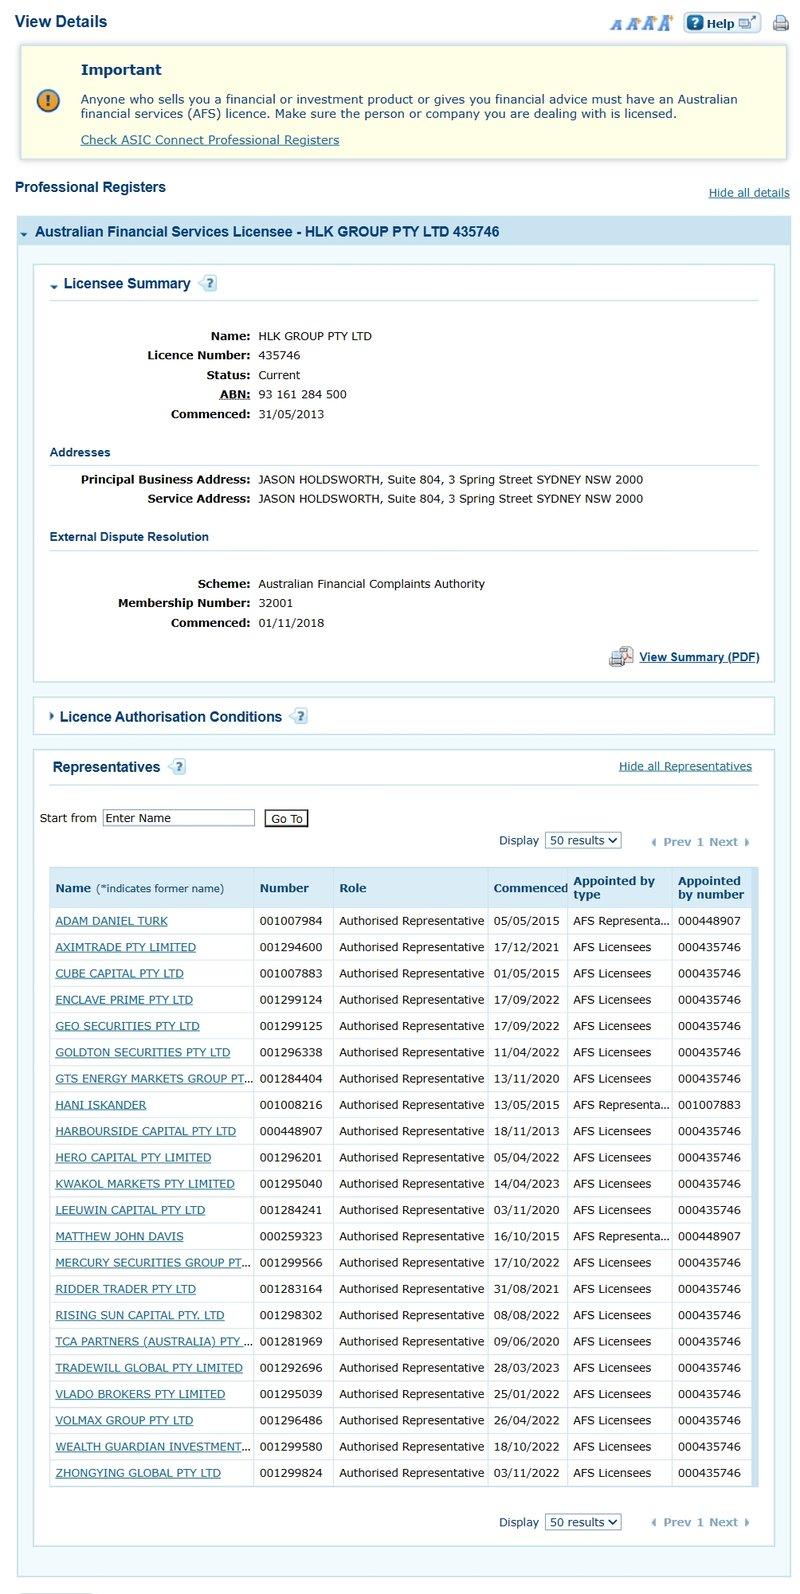Screen dimensions: 800x1594
Task: Open WEALTH GUARDIAN INVESTMENT link
Action: click(153, 1447)
